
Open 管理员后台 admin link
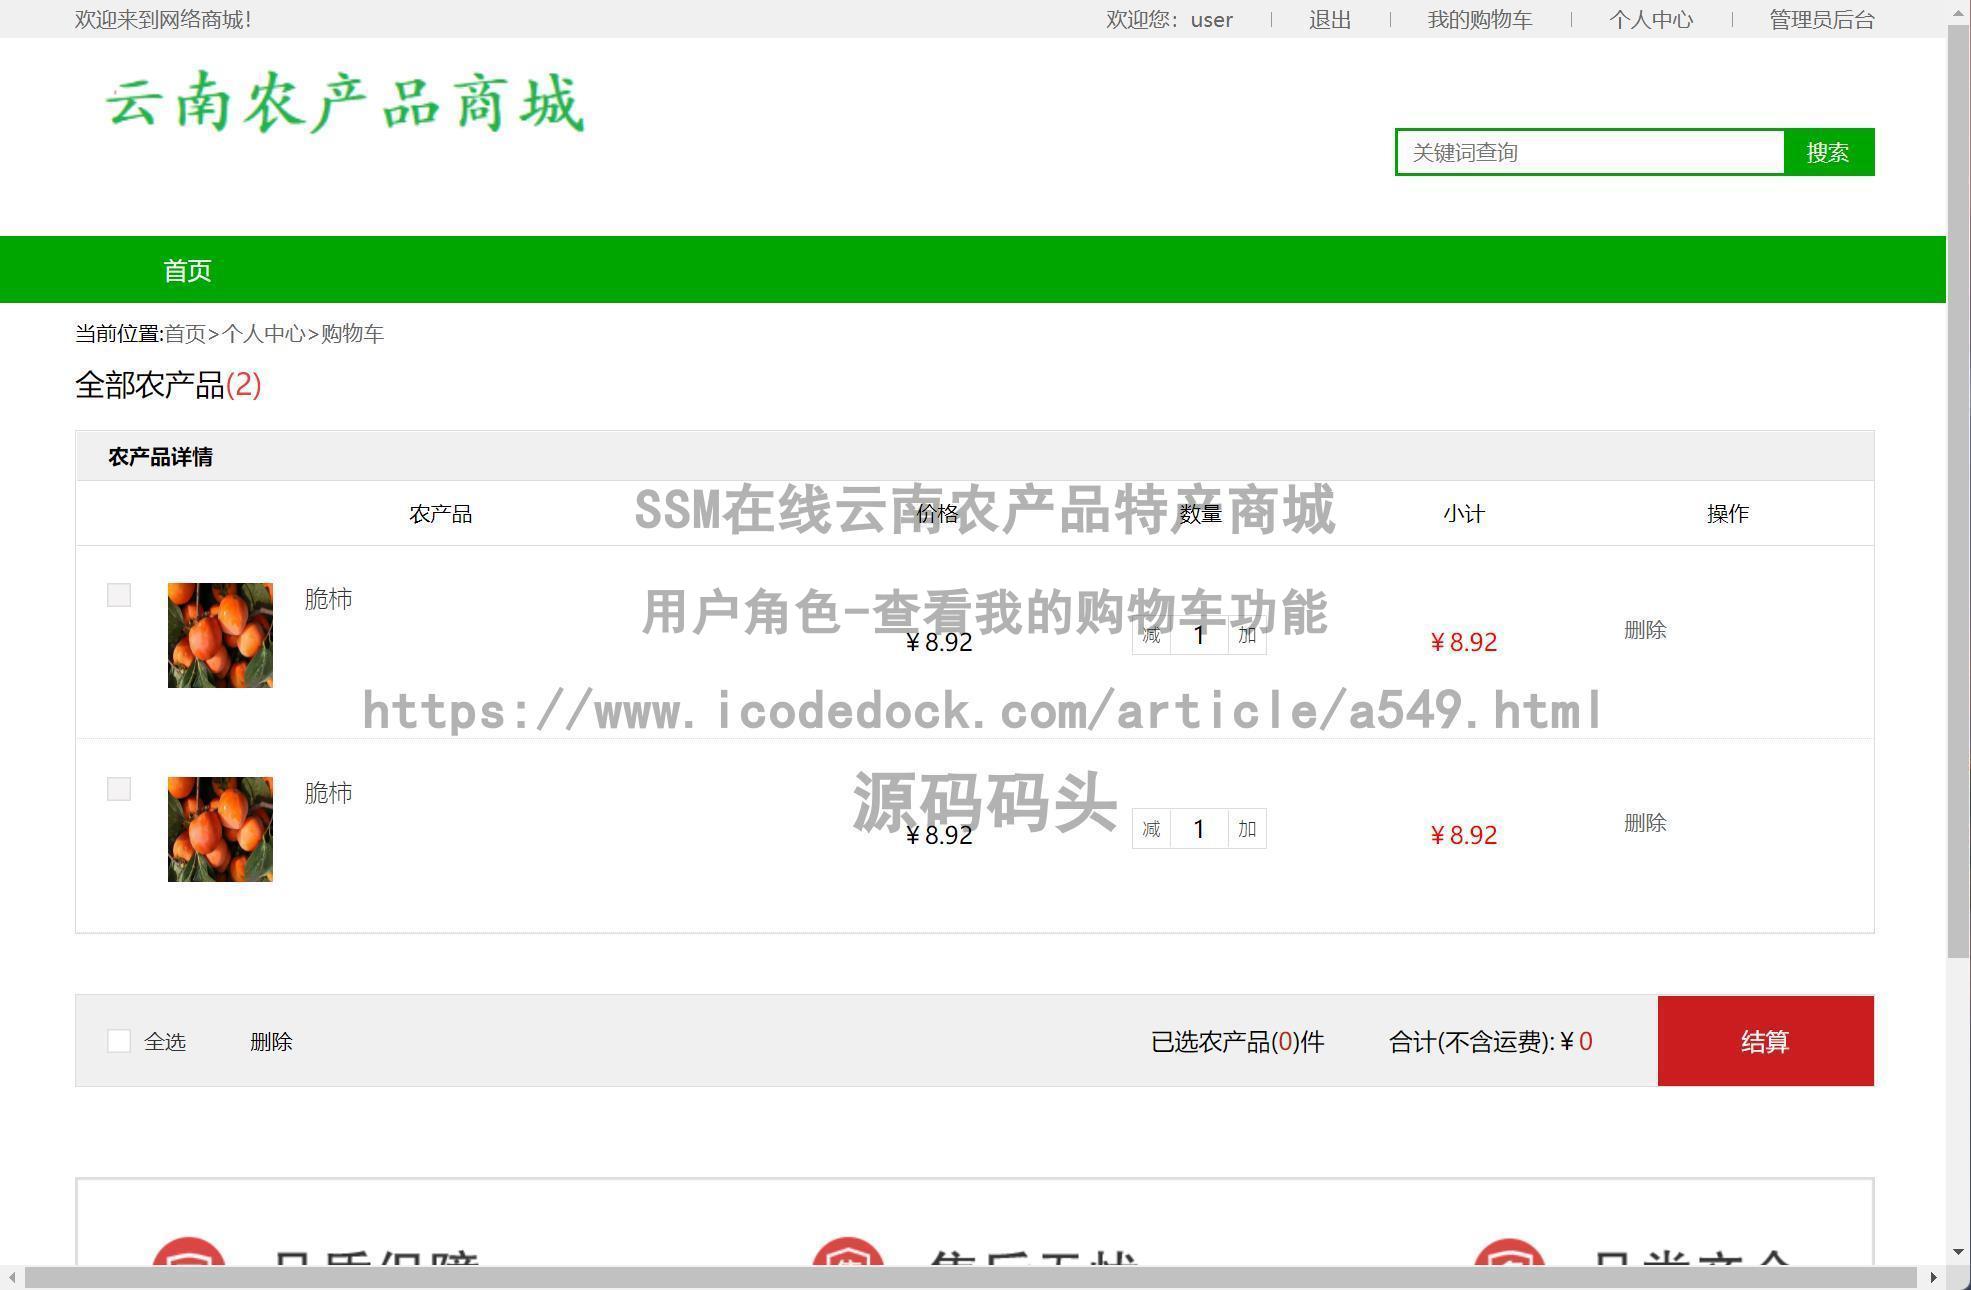(1821, 20)
